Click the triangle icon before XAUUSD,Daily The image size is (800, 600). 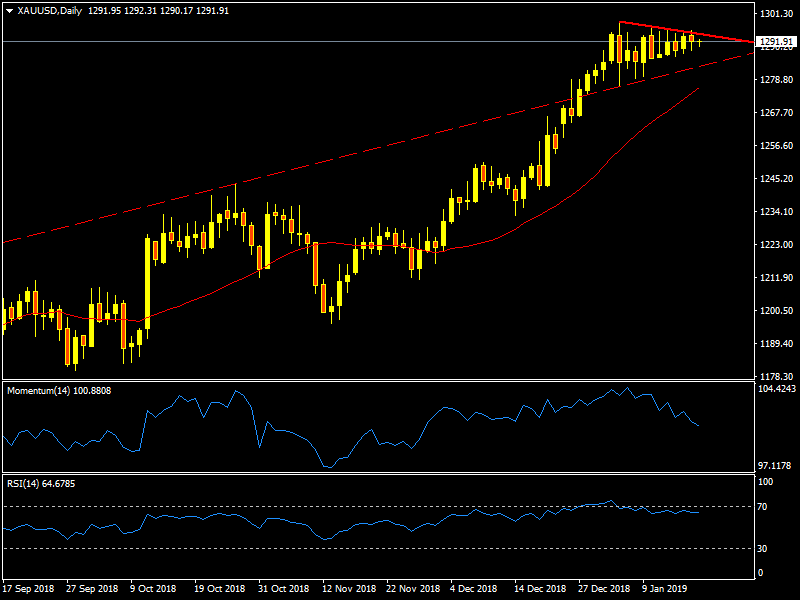pos(9,10)
